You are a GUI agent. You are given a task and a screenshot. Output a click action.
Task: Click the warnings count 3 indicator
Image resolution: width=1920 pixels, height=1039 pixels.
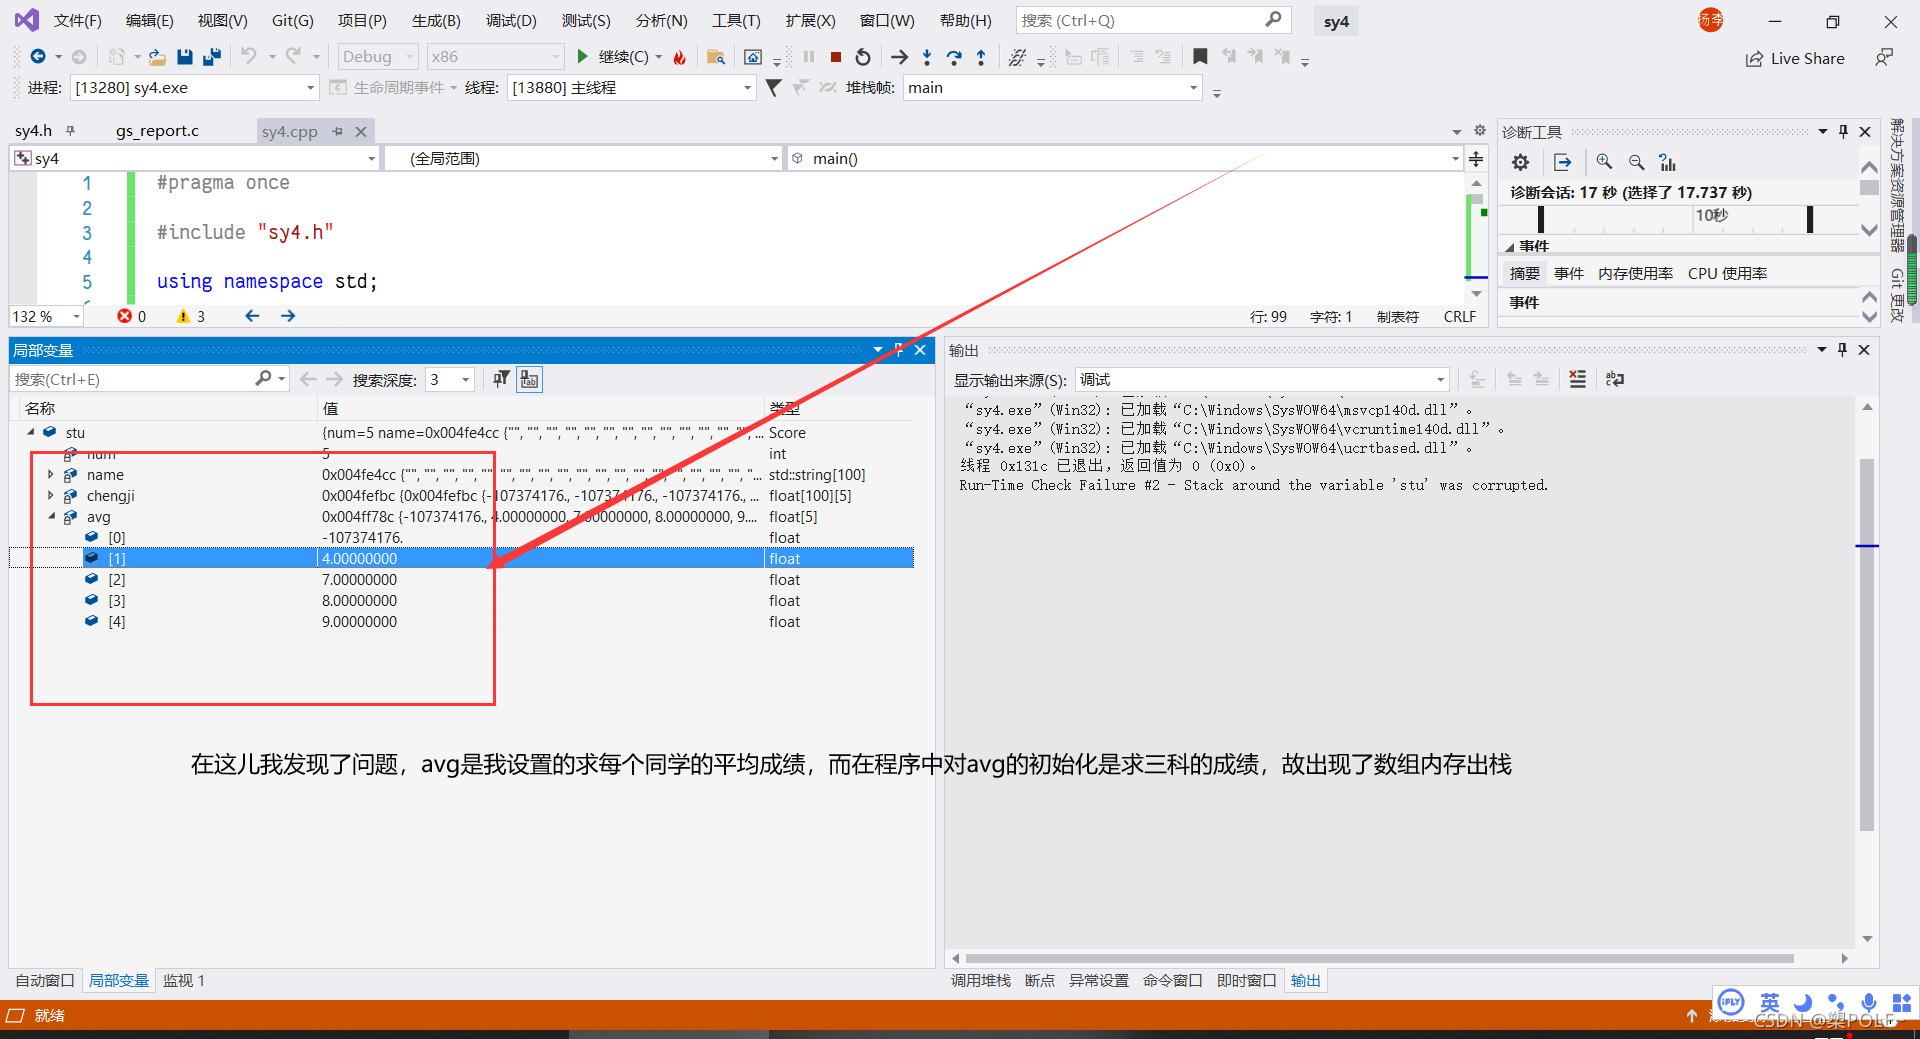pyautogui.click(x=191, y=316)
